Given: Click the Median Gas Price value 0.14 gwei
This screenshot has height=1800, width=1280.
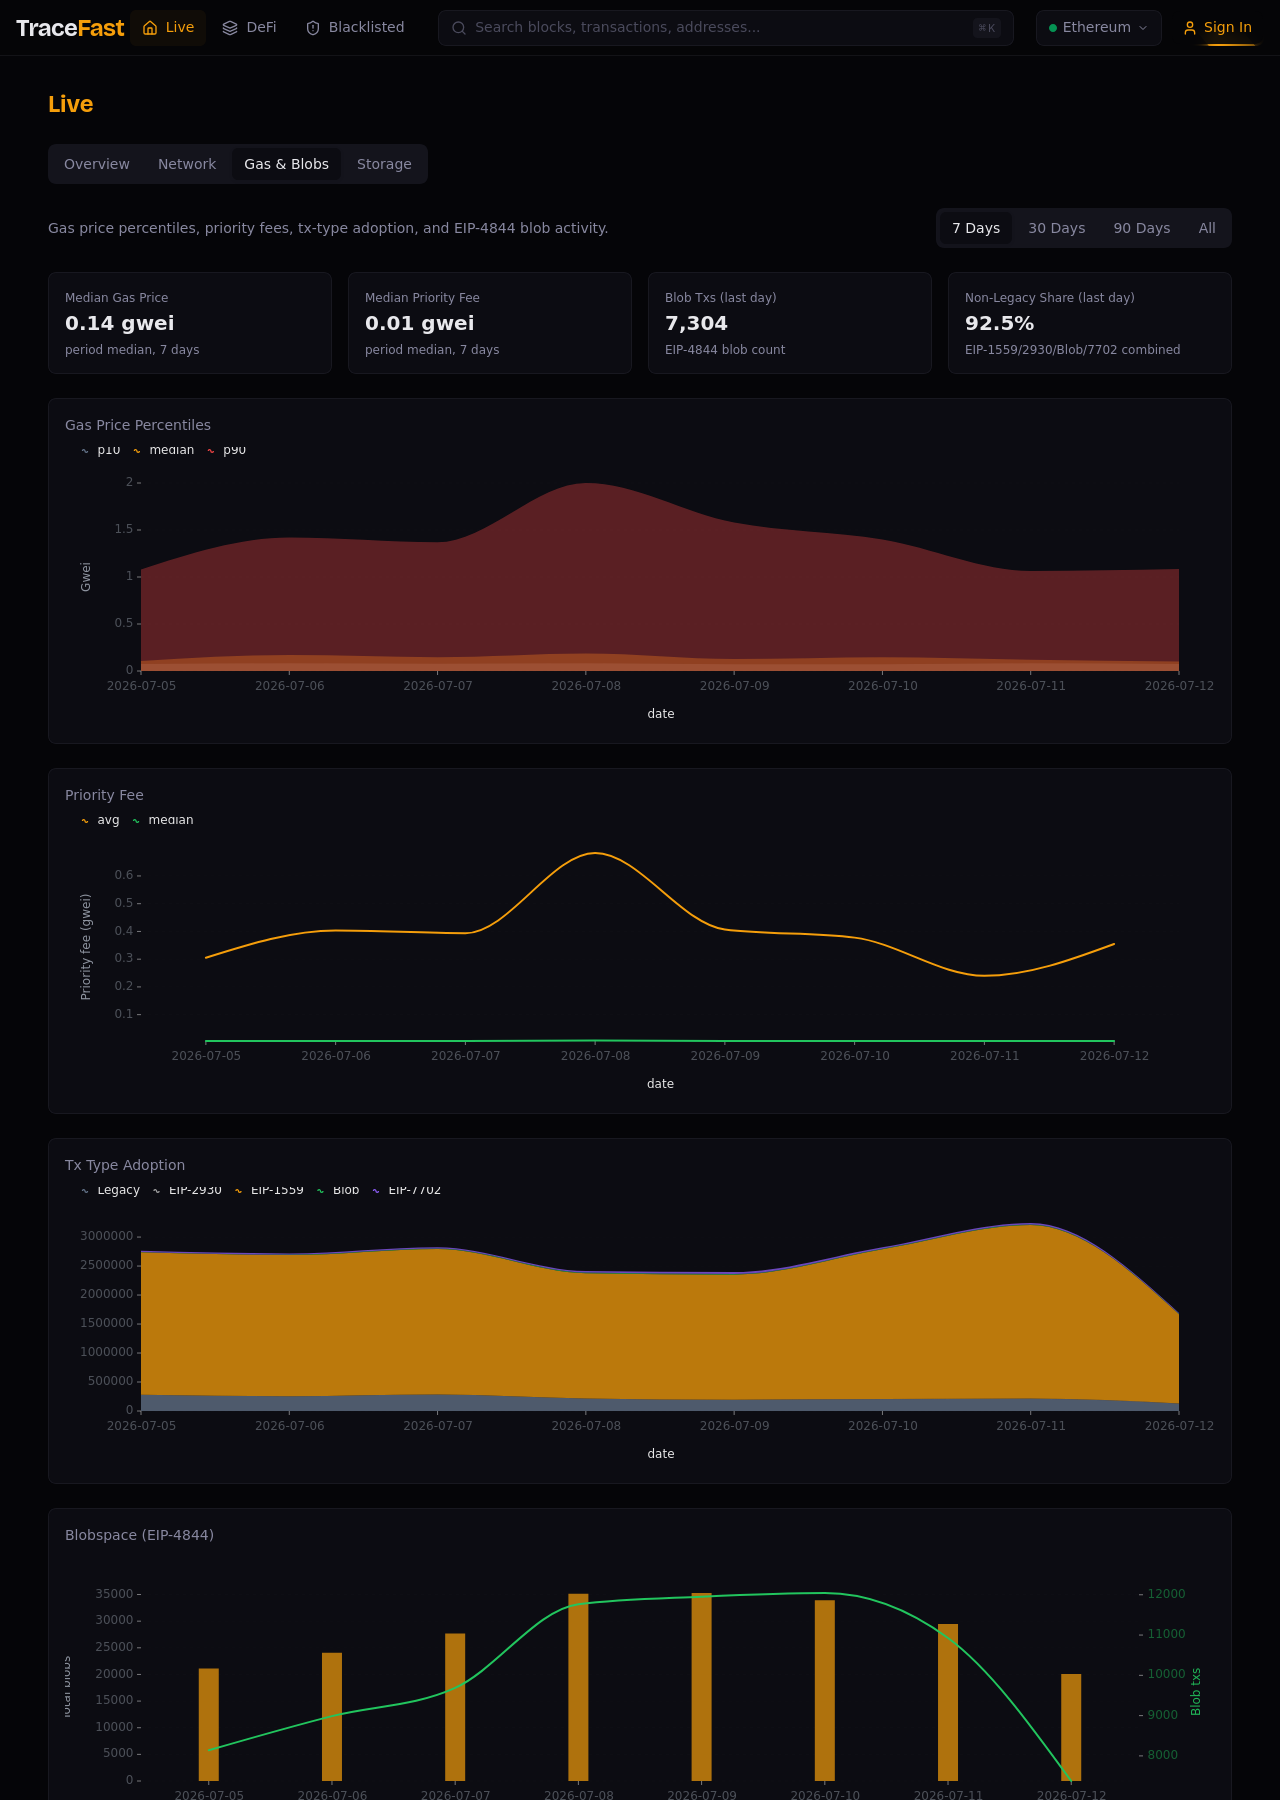Looking at the screenshot, I should click(120, 323).
